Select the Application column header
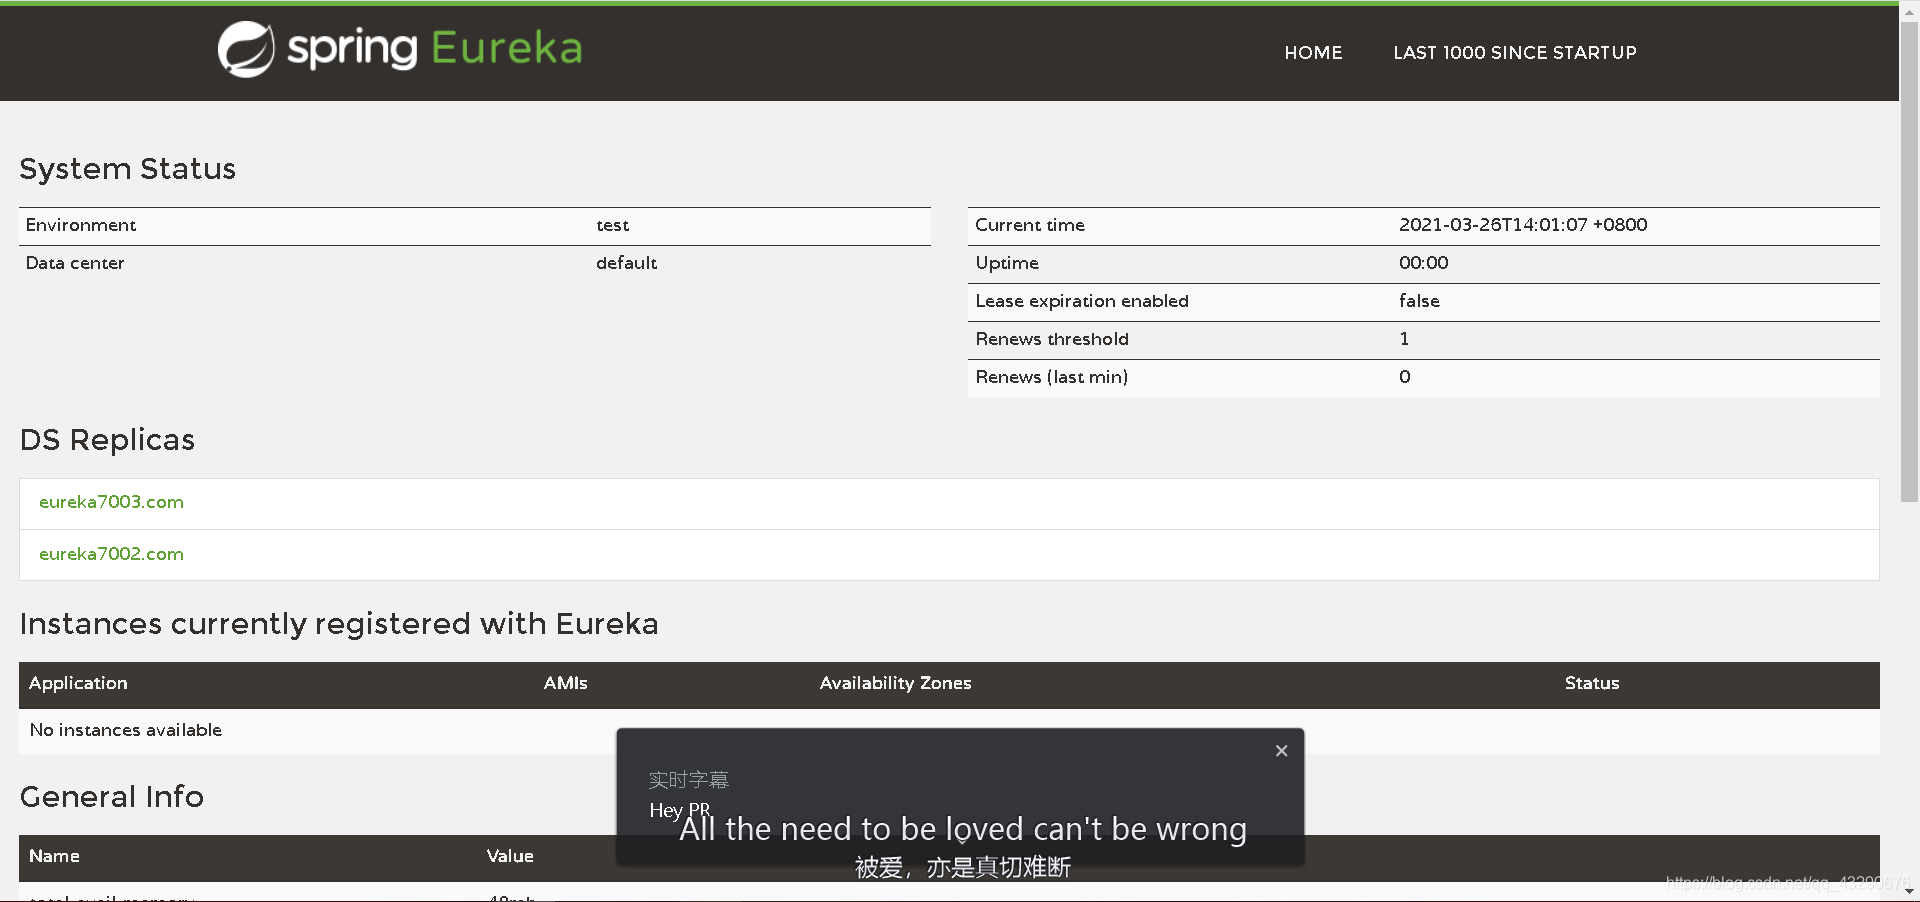 [78, 683]
